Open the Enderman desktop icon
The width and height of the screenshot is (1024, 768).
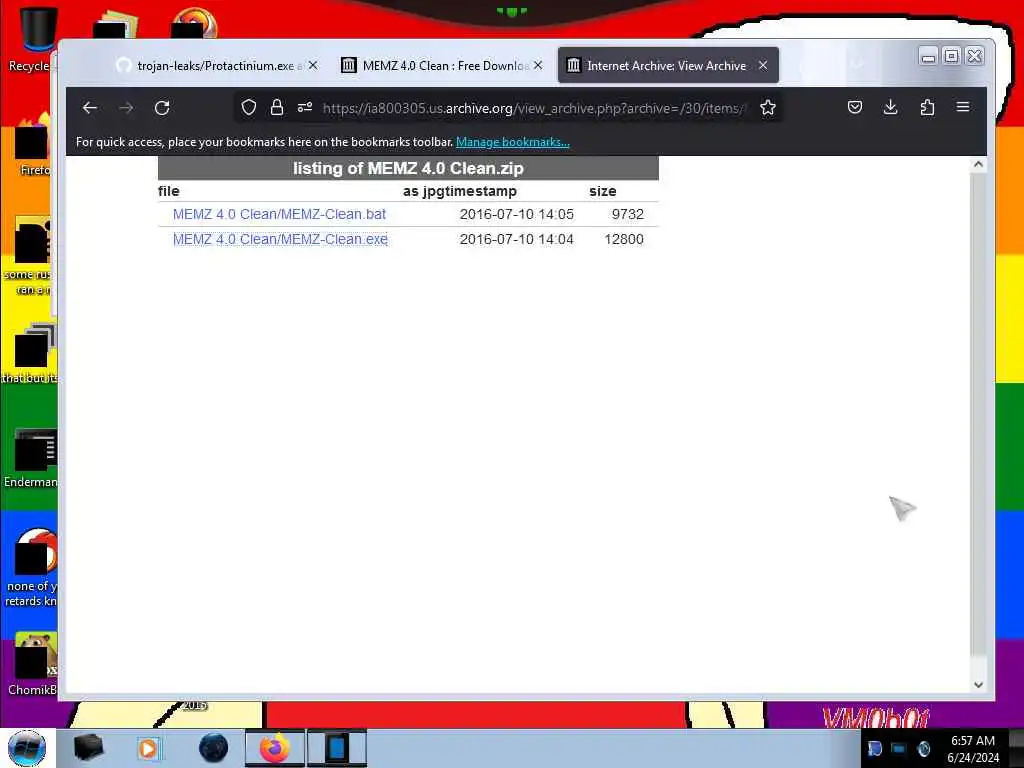coord(31,458)
